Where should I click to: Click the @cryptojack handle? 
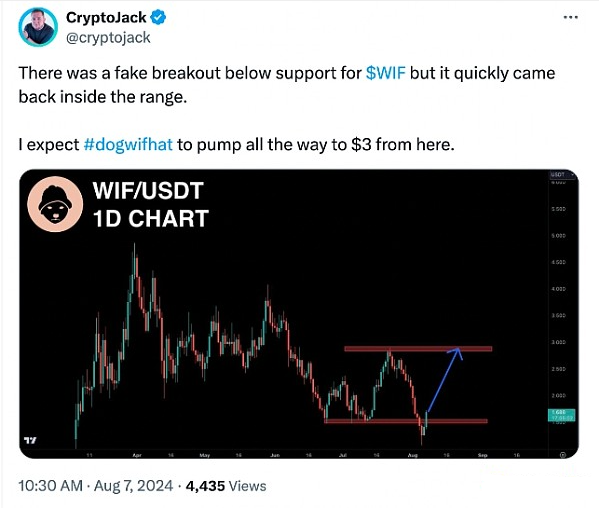(x=108, y=38)
